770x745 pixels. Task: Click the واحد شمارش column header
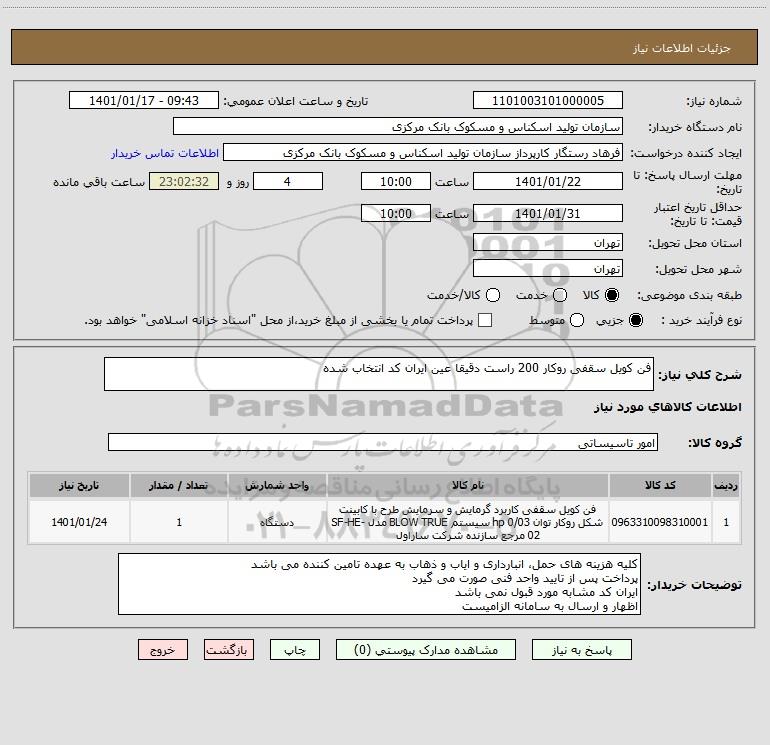click(277, 485)
